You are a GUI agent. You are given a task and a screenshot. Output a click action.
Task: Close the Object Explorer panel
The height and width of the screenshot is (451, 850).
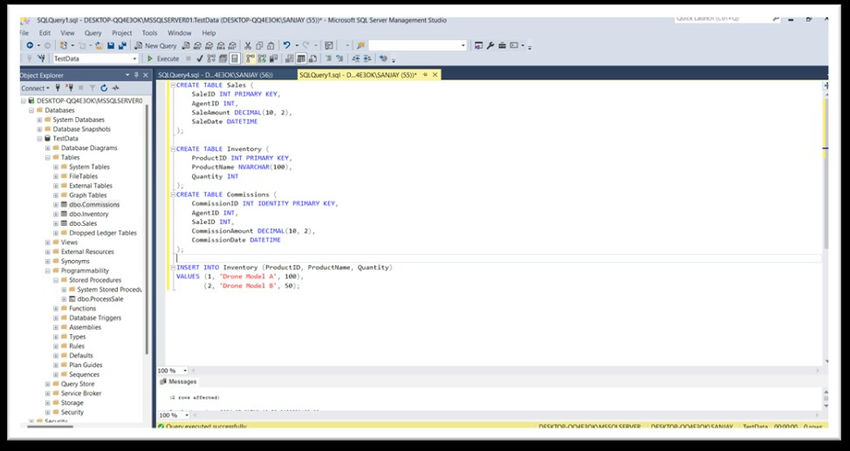145,75
